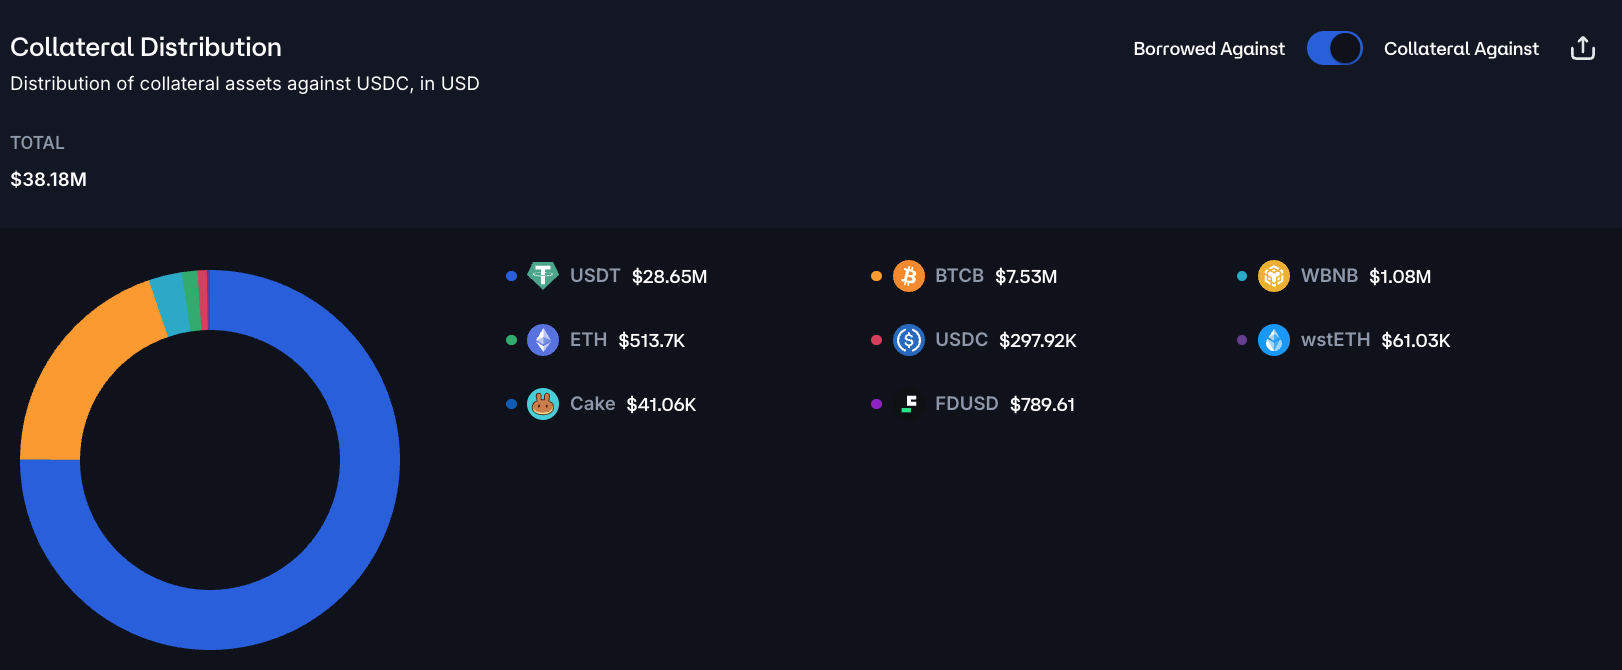Click the USDT Tether token icon
The height and width of the screenshot is (670, 1622).
(x=542, y=276)
